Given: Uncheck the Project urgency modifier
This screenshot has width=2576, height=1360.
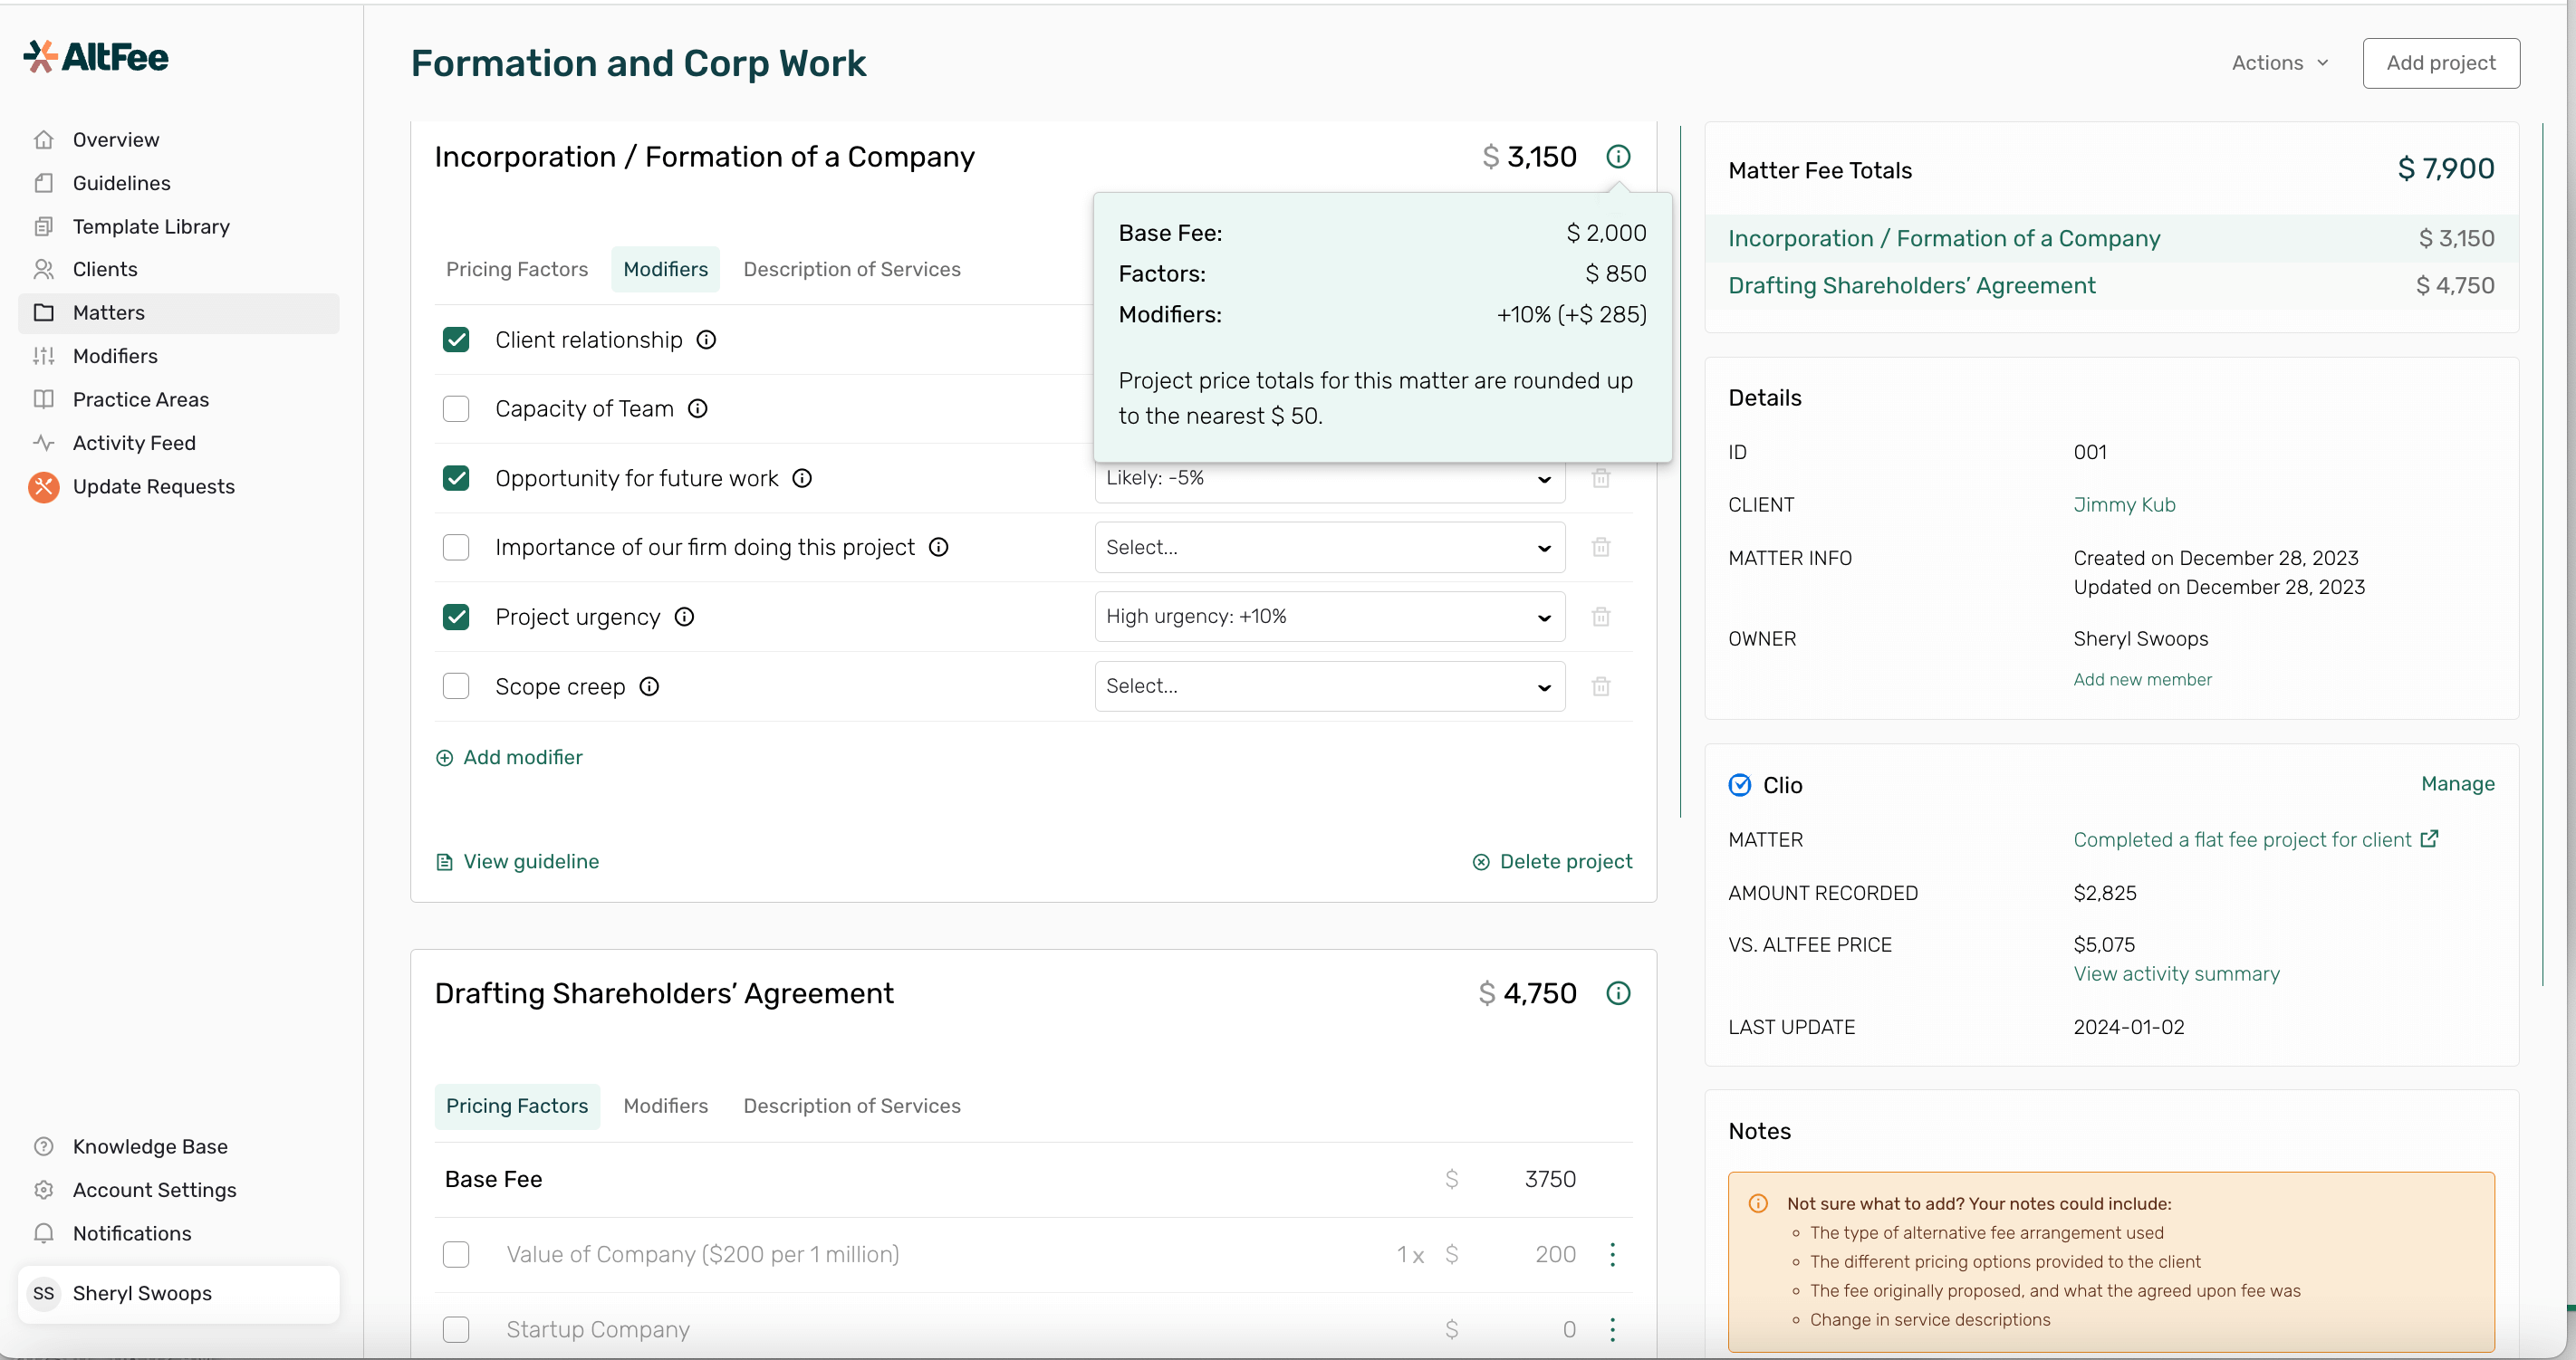Looking at the screenshot, I should [456, 617].
